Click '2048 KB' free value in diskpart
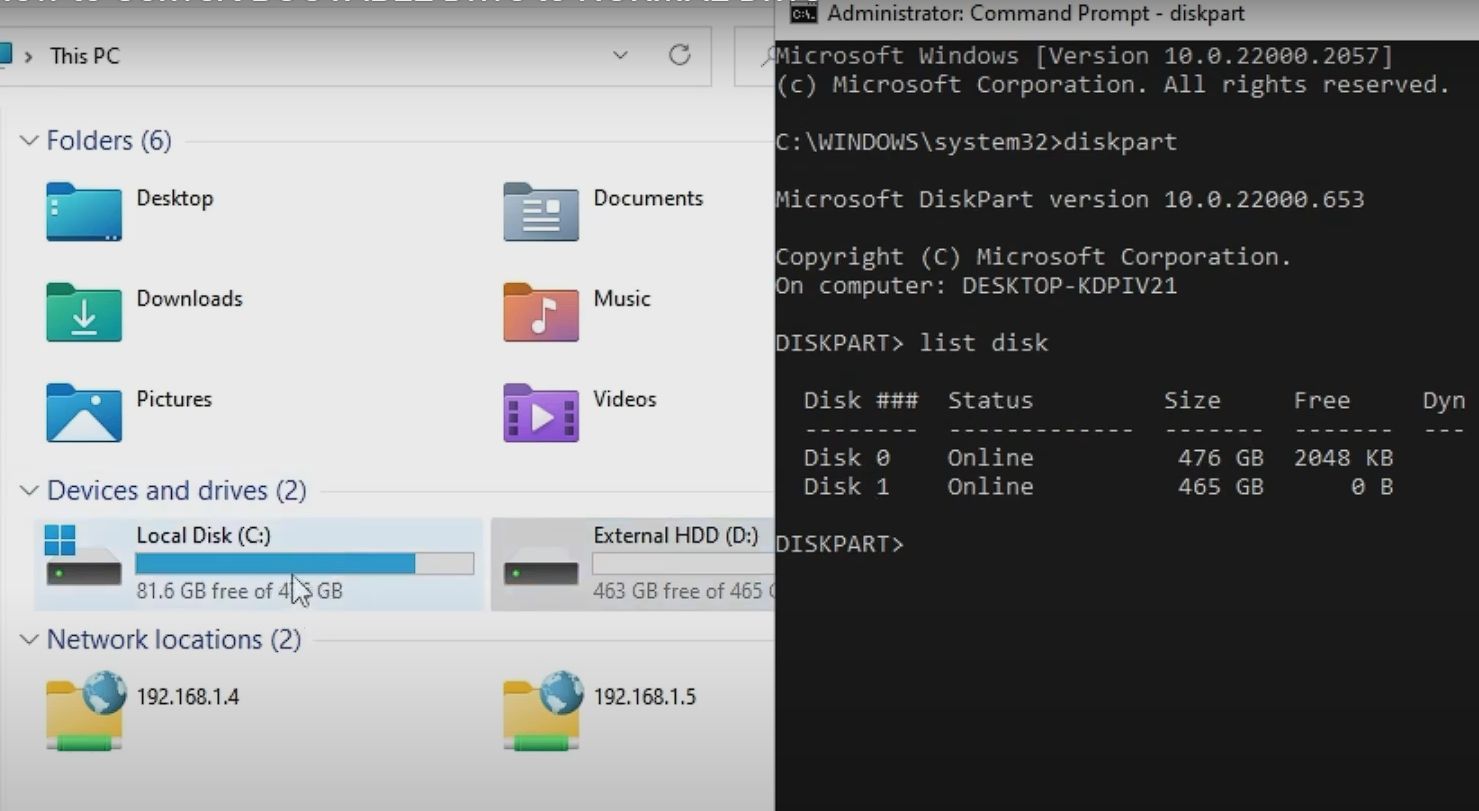The height and width of the screenshot is (811, 1479). pos(1343,458)
